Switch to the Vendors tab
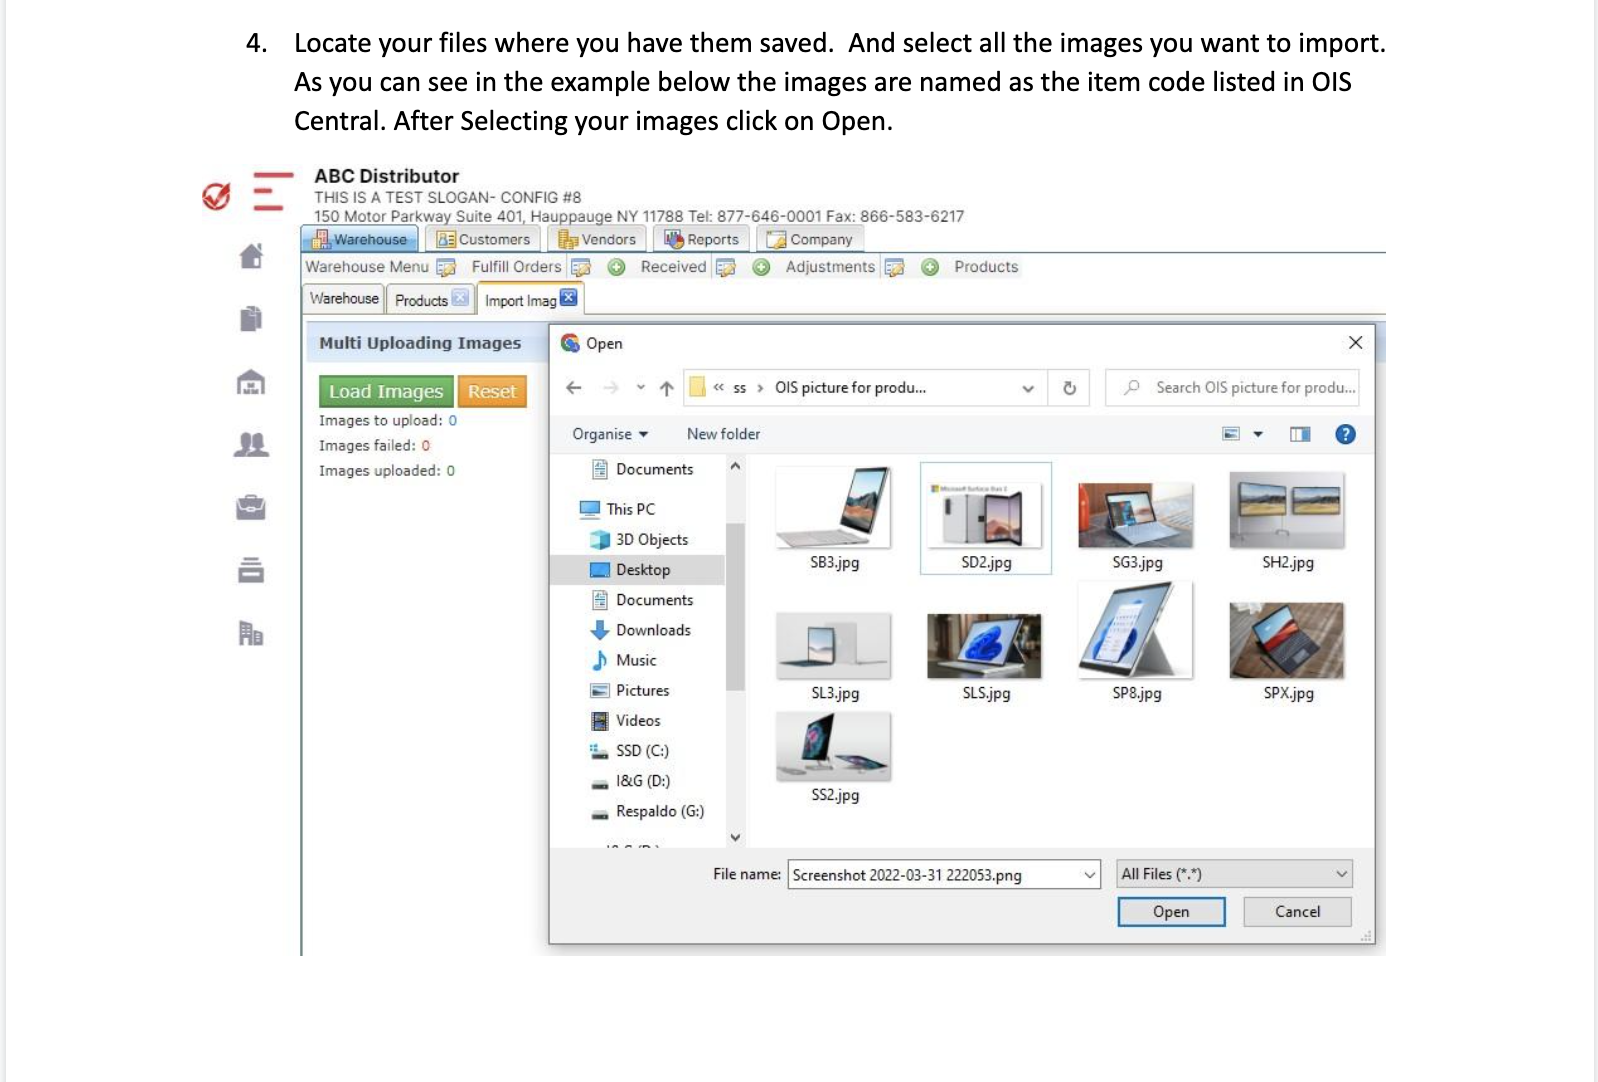The height and width of the screenshot is (1082, 1598). tap(597, 239)
